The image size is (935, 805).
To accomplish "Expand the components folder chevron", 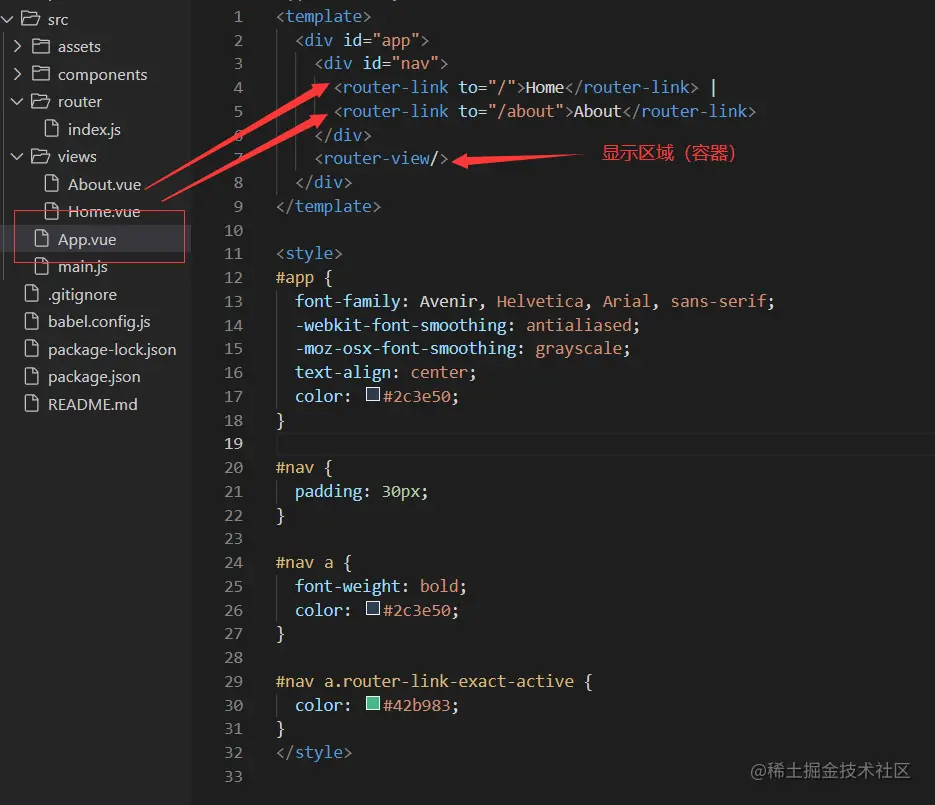I will point(17,74).
